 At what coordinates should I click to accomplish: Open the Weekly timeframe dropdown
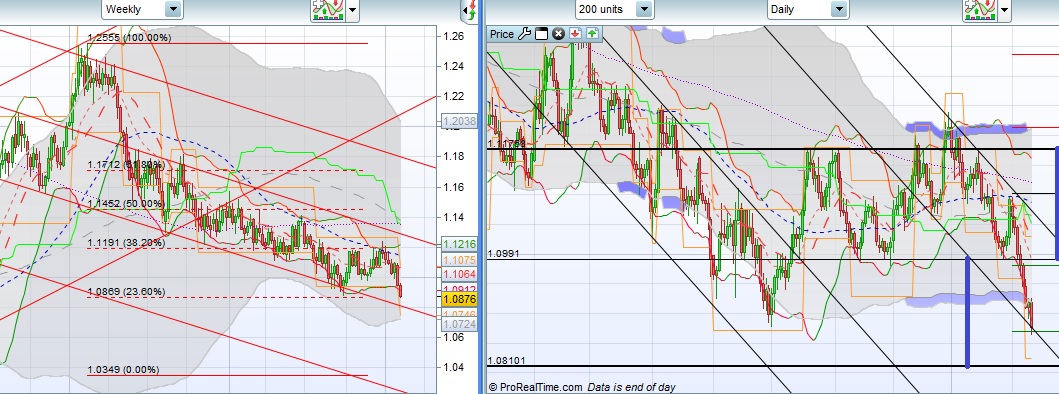142,9
